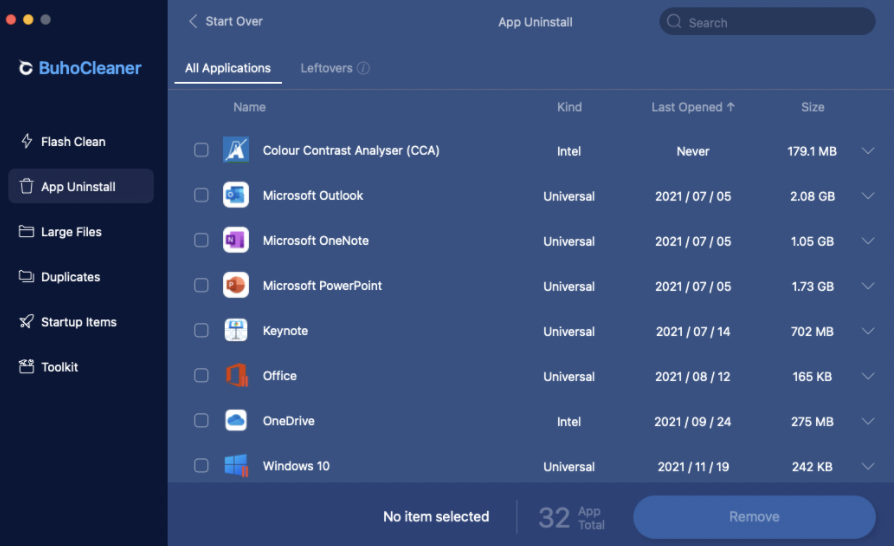Click the Windows 10 date 2021 / 11 / 19
This screenshot has width=894, height=546.
[693, 467]
